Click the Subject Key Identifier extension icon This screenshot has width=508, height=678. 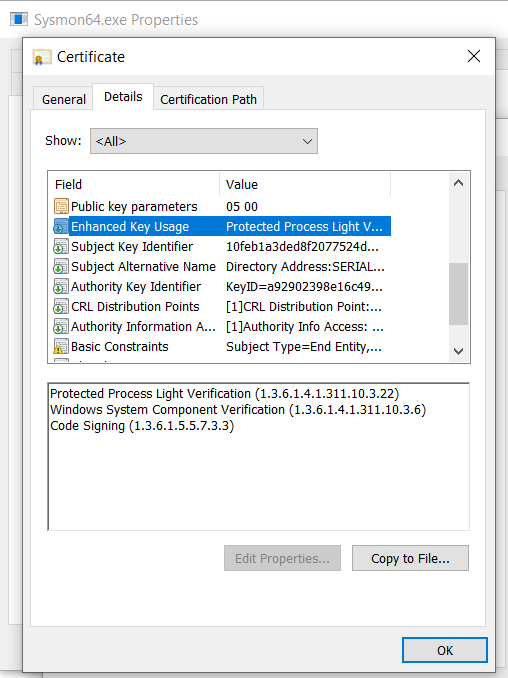click(61, 246)
